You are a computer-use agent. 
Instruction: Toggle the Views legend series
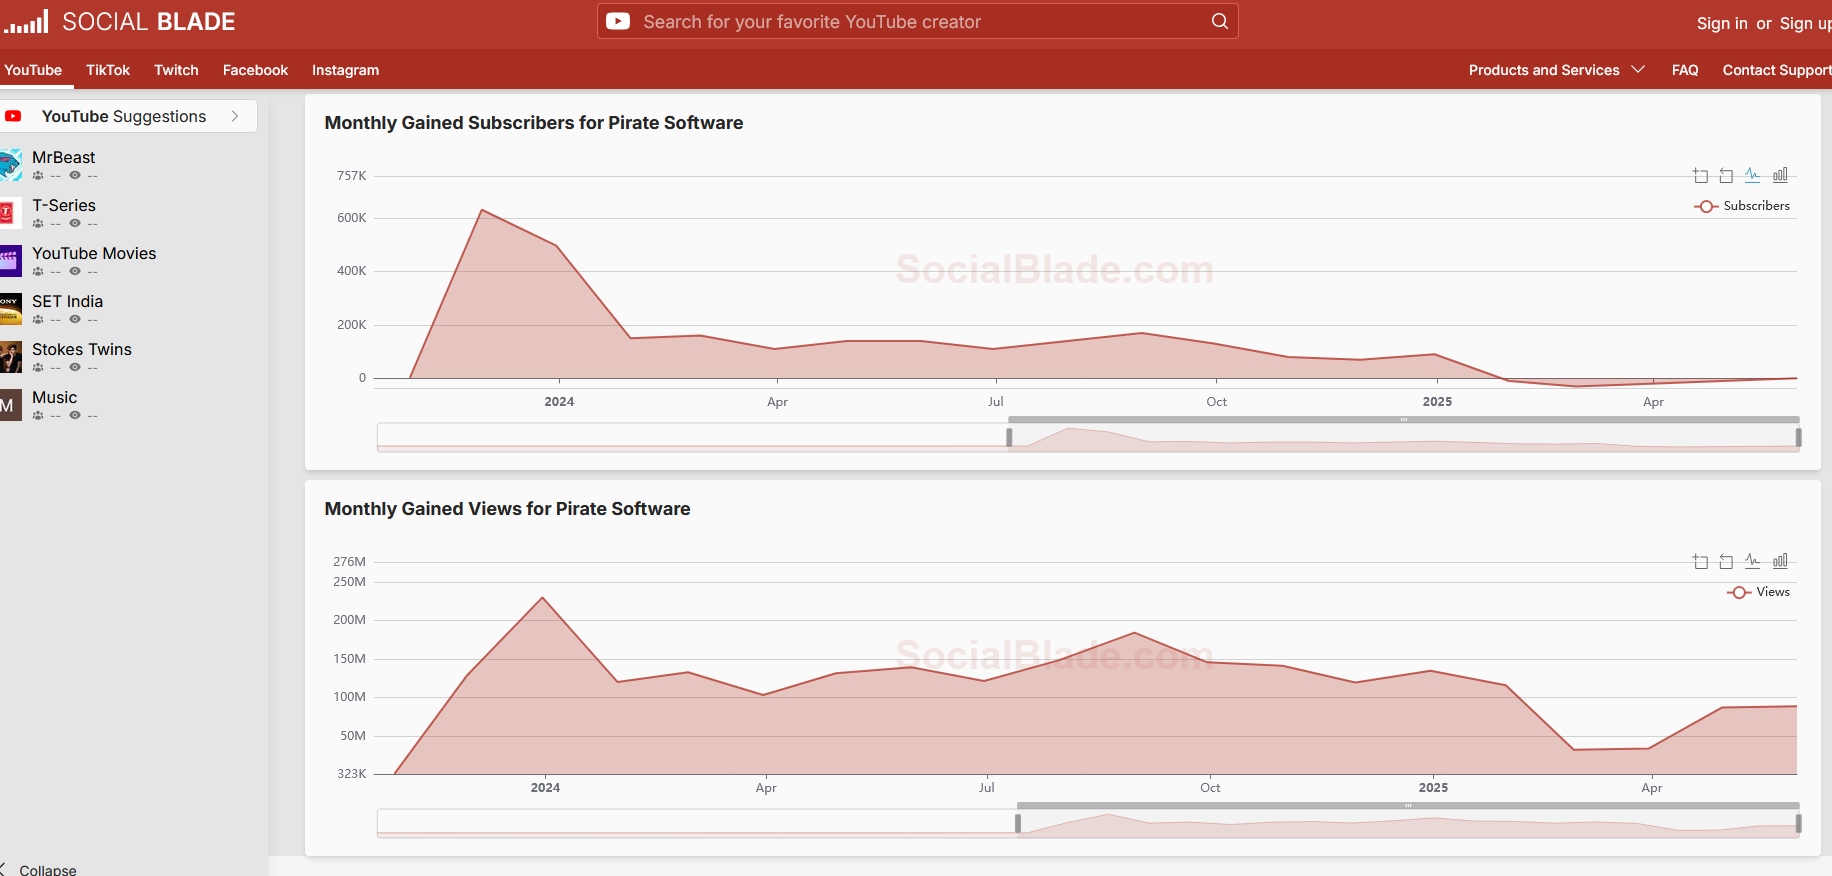pyautogui.click(x=1758, y=592)
